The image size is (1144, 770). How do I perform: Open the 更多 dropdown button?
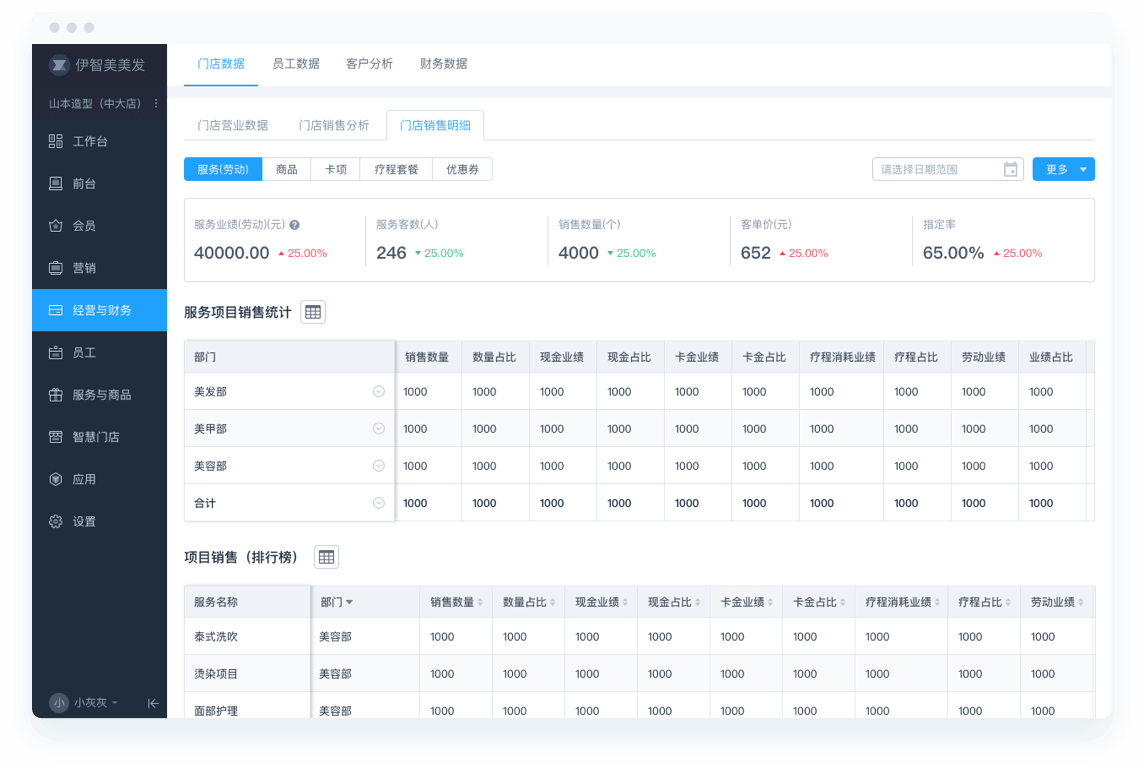coord(1063,169)
